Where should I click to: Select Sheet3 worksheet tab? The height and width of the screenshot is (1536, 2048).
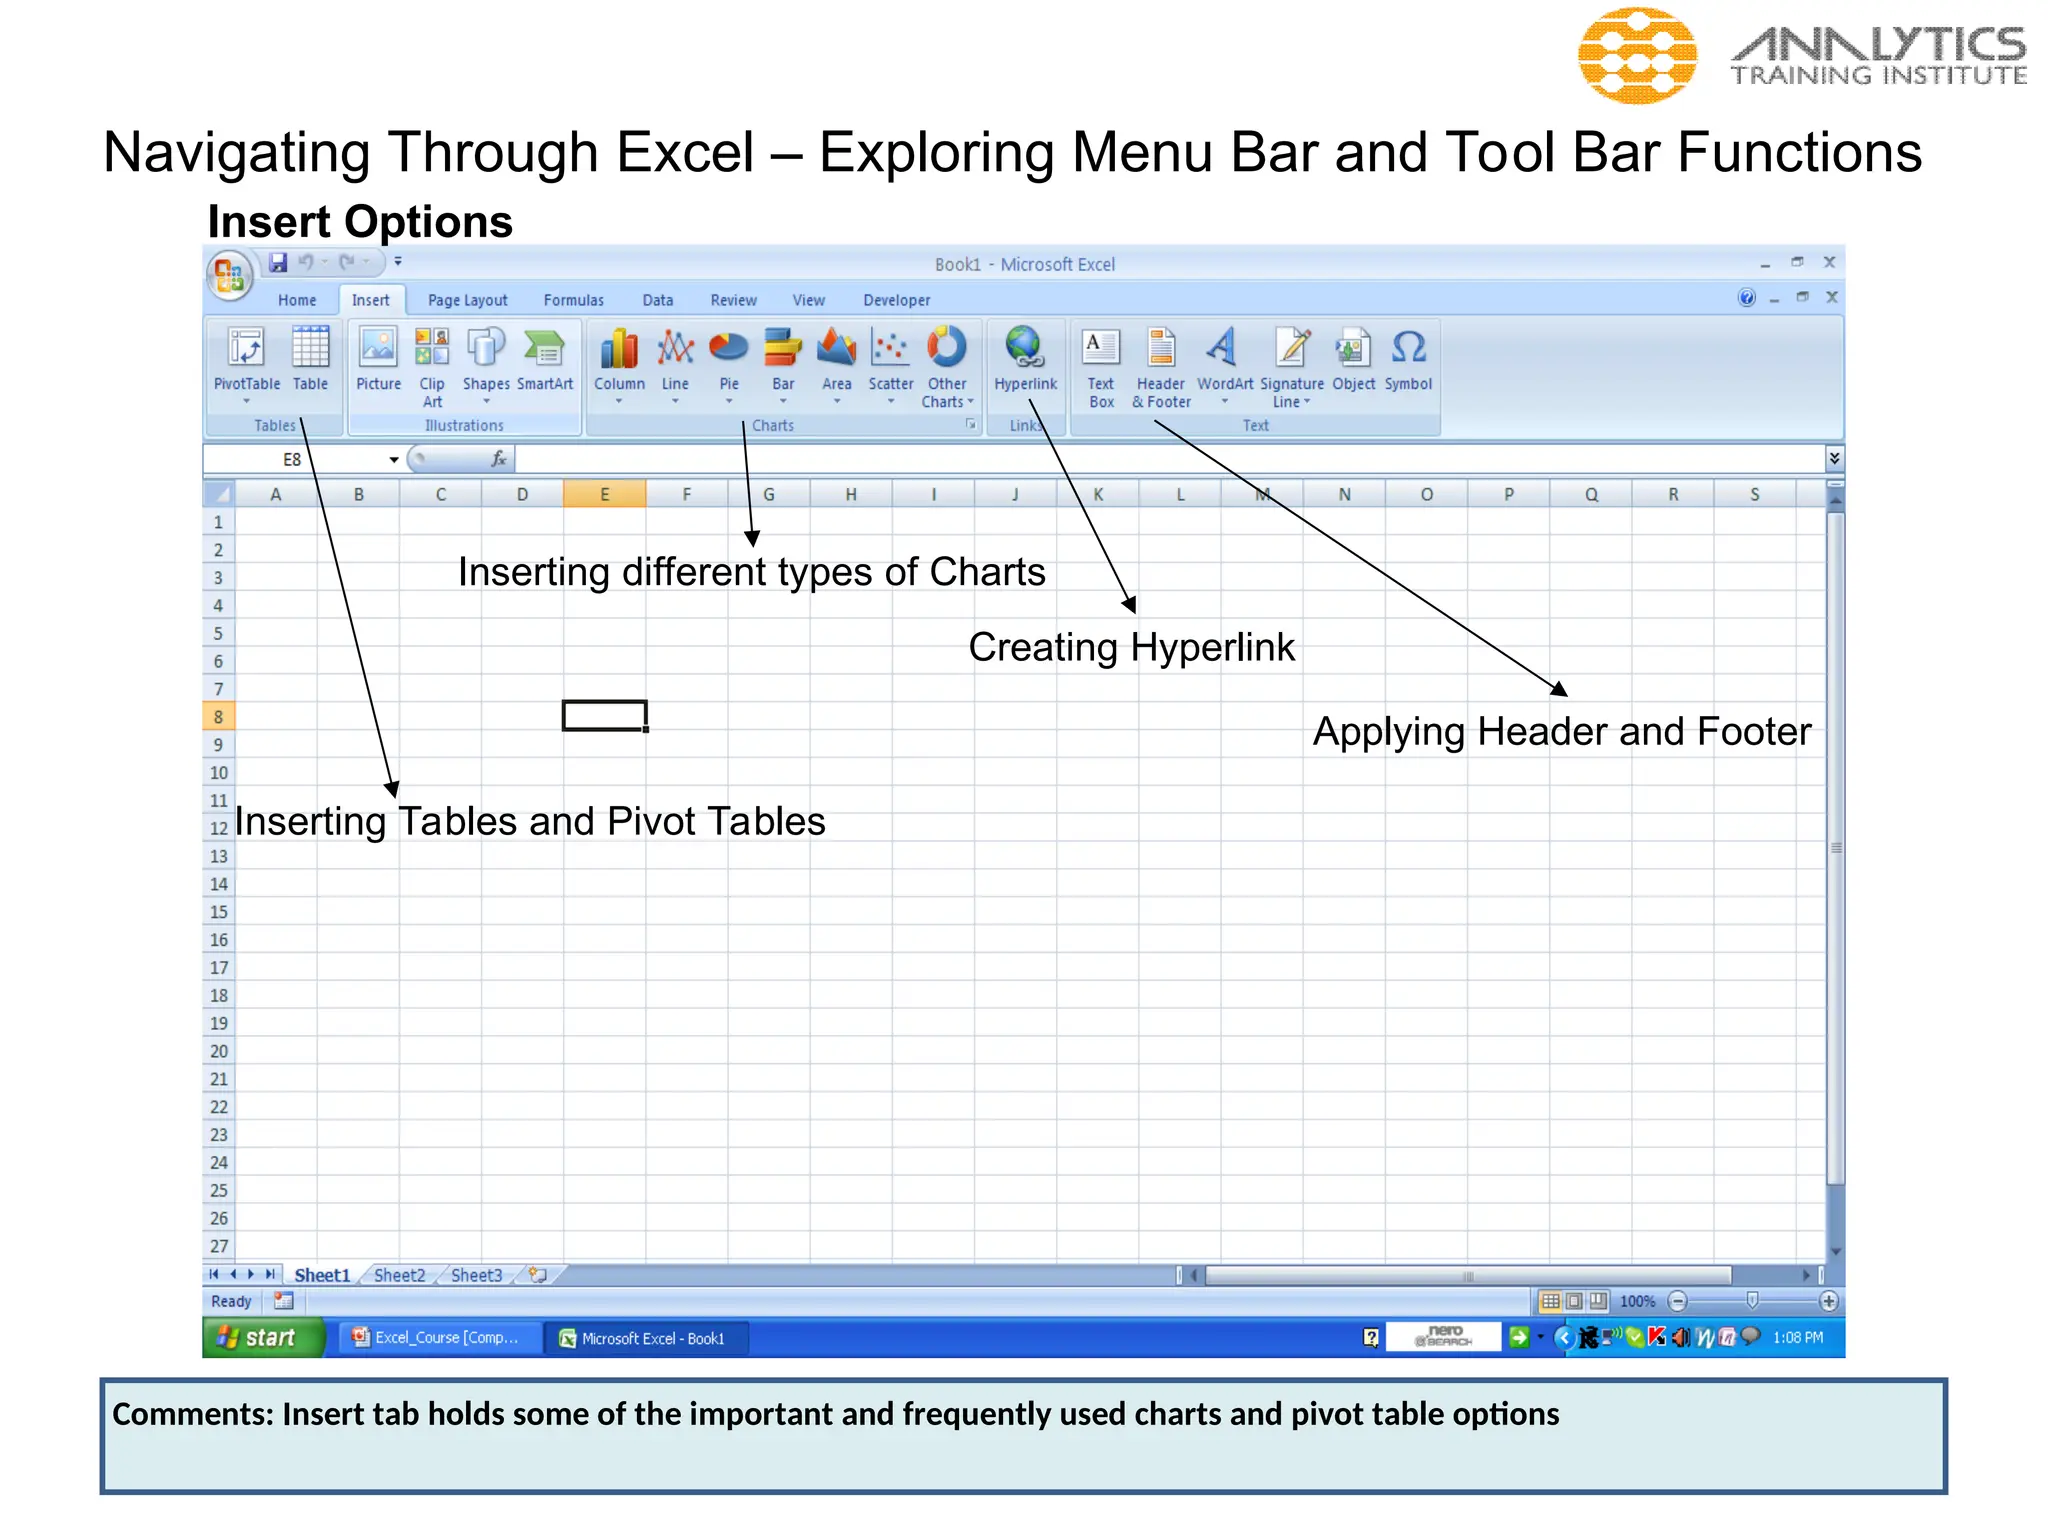pos(476,1275)
